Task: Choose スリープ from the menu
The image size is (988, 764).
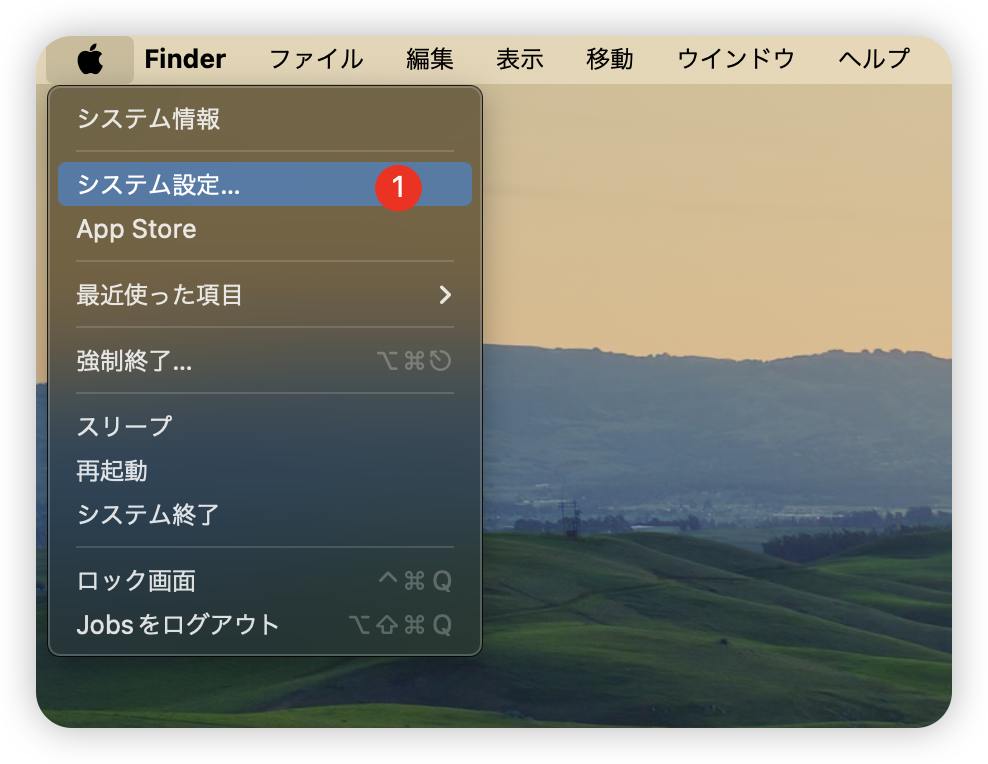Action: tap(265, 426)
